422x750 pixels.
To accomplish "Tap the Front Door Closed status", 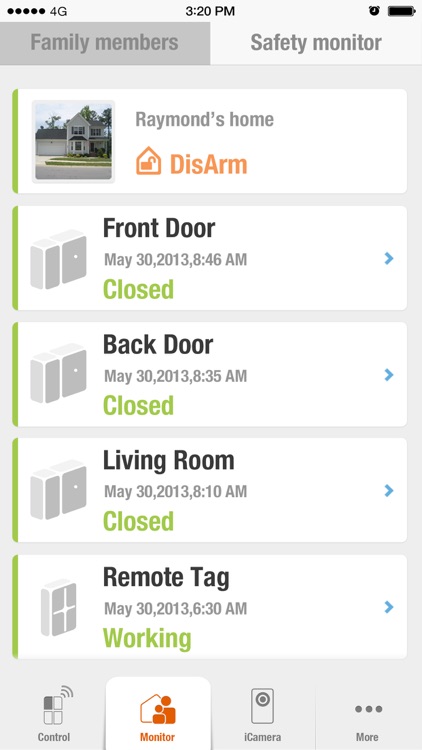I will 138,289.
